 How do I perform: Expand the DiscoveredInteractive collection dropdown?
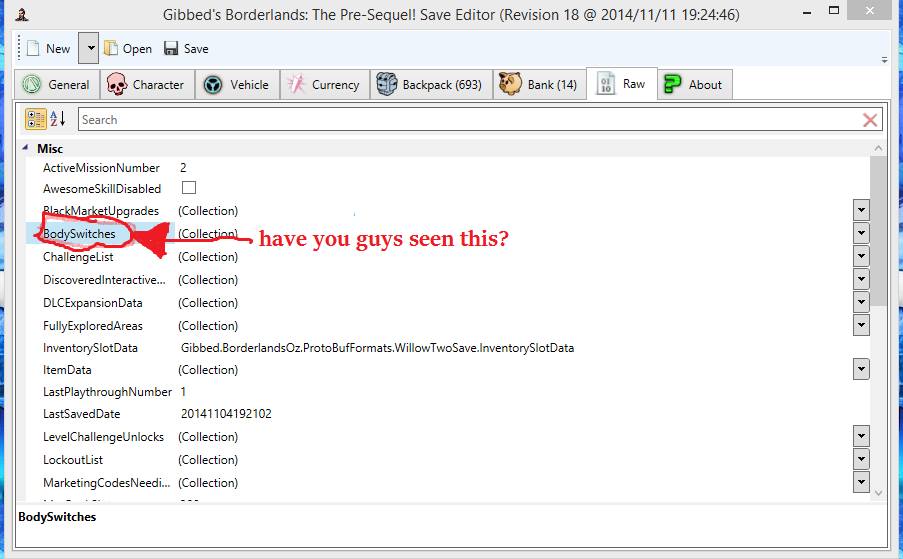(x=861, y=279)
